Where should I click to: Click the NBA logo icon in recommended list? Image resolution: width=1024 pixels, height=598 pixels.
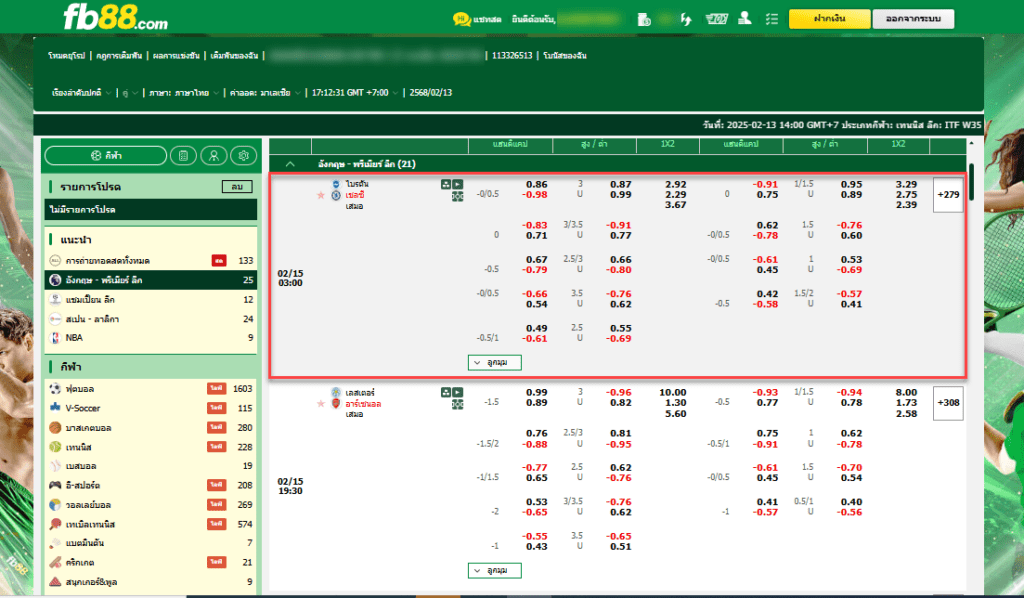click(56, 338)
